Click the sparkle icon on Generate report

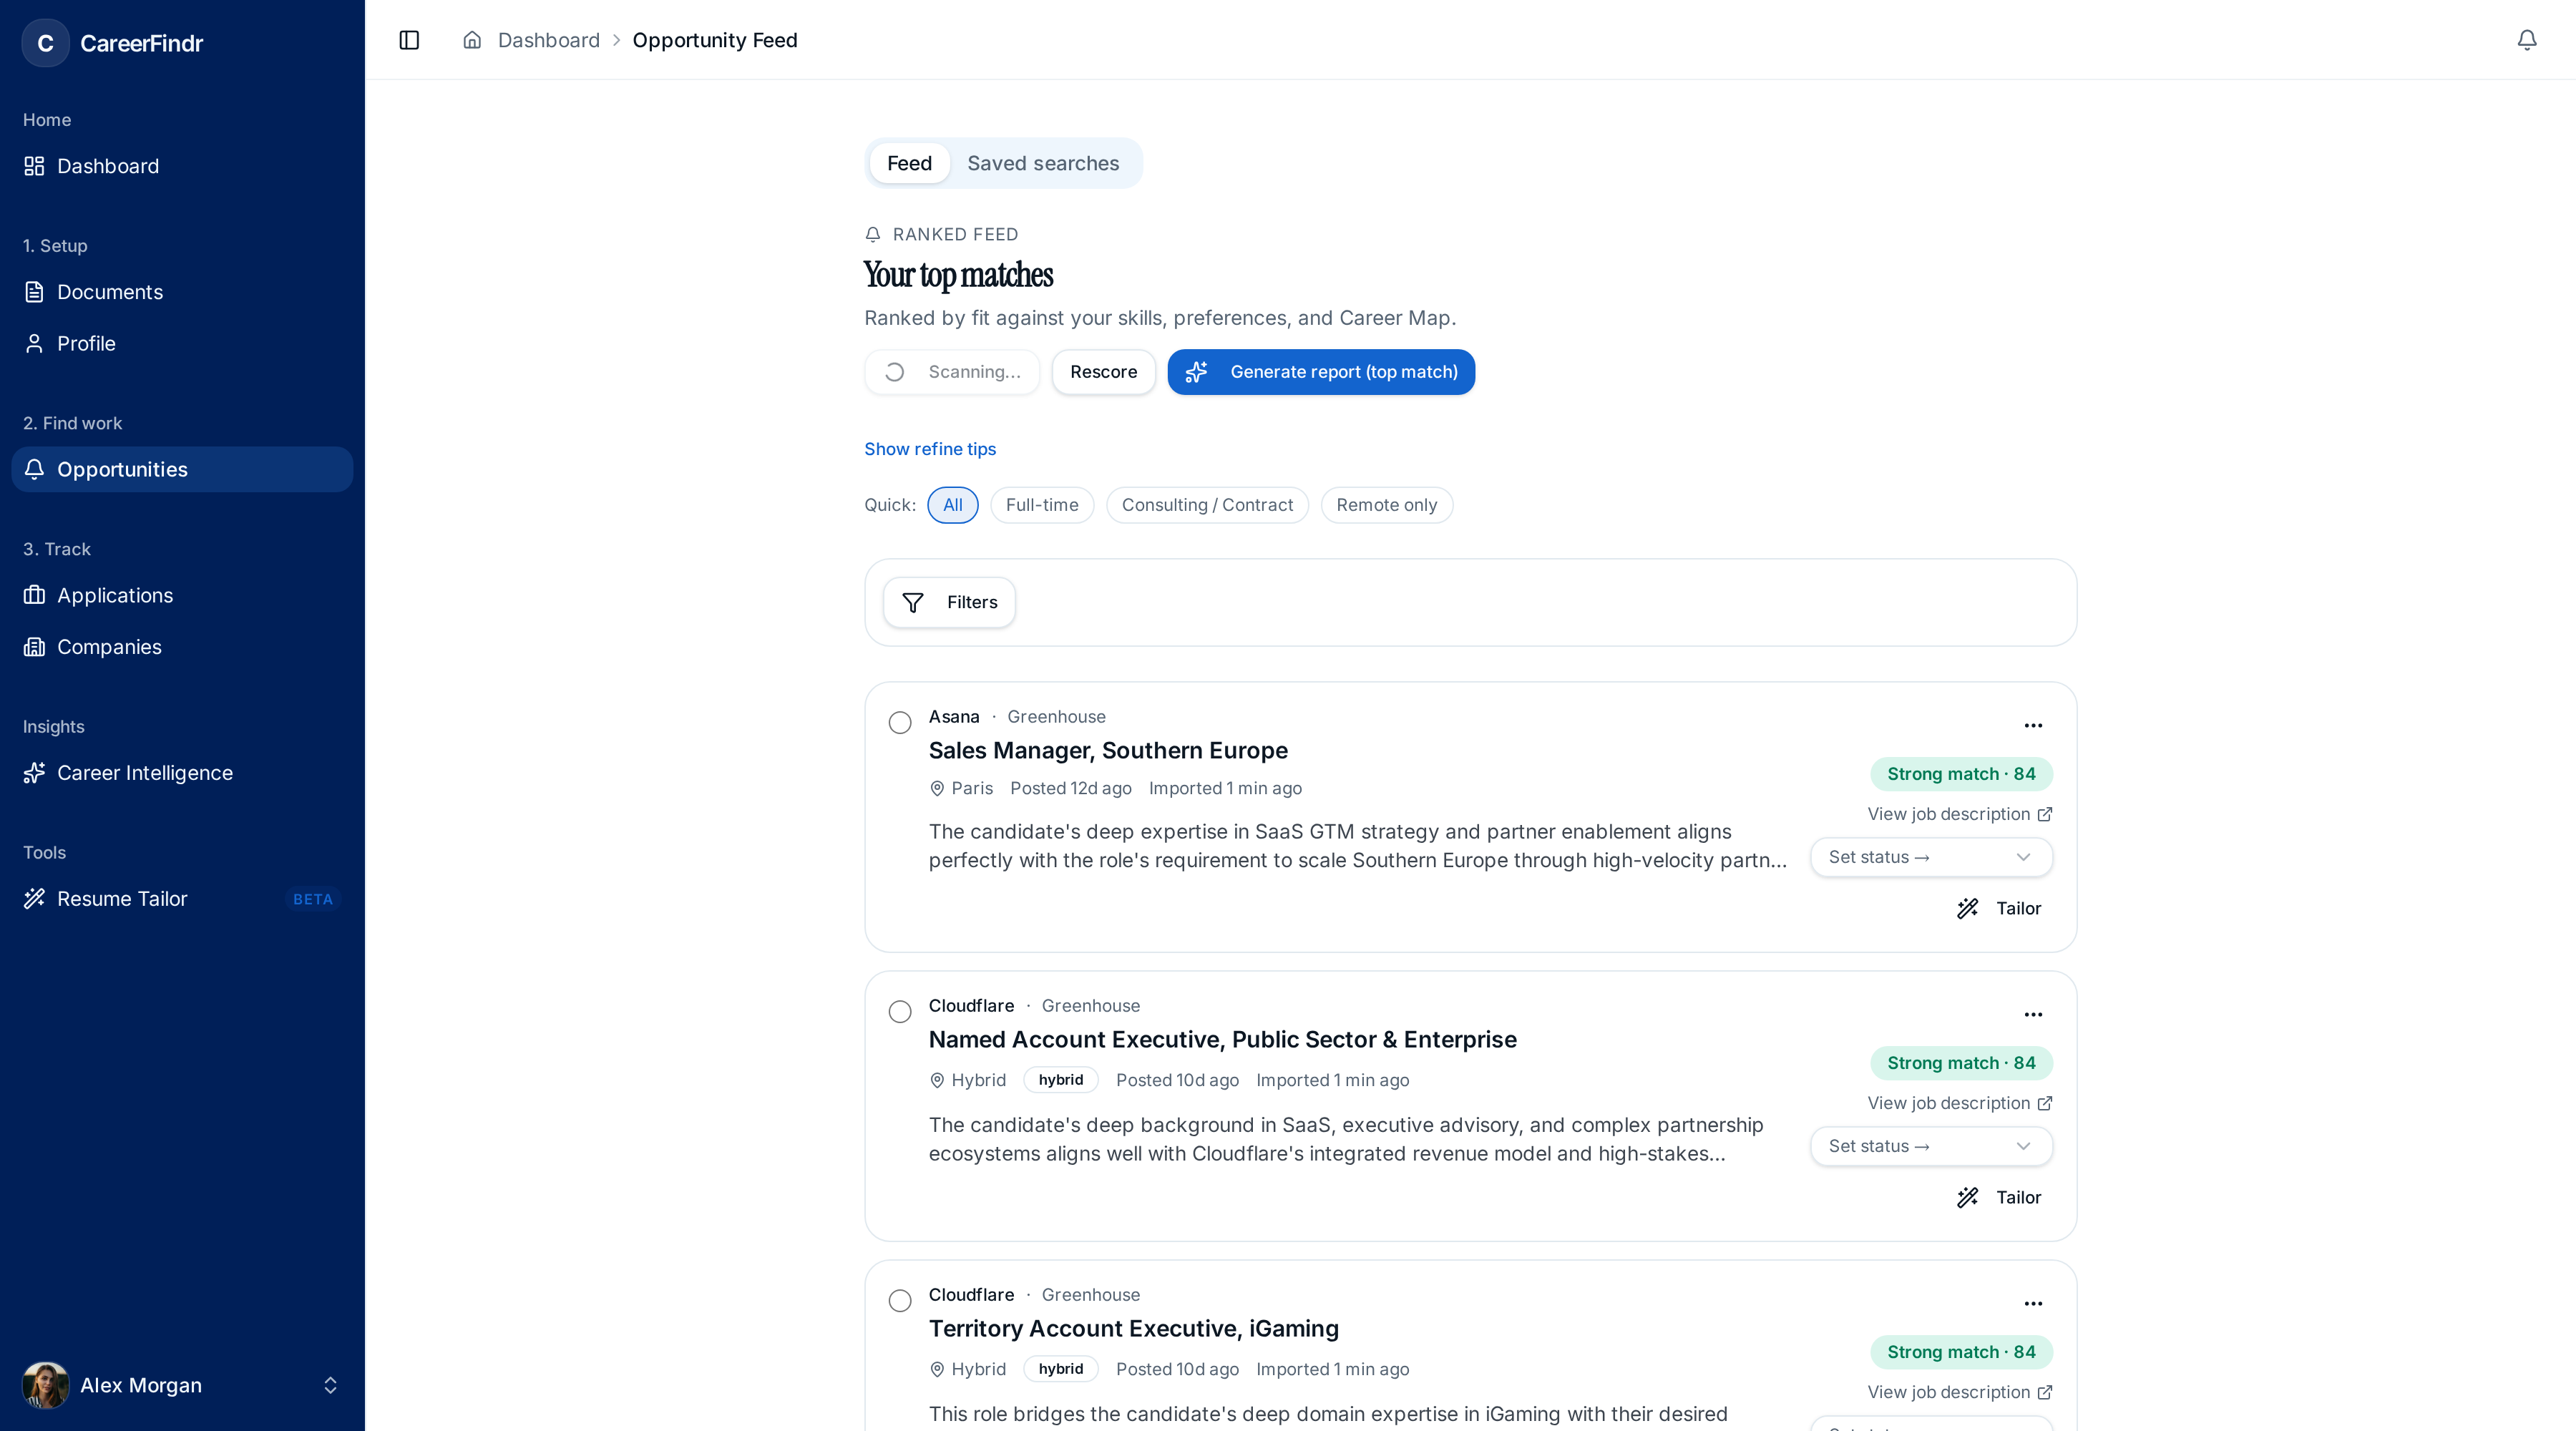tap(1196, 372)
